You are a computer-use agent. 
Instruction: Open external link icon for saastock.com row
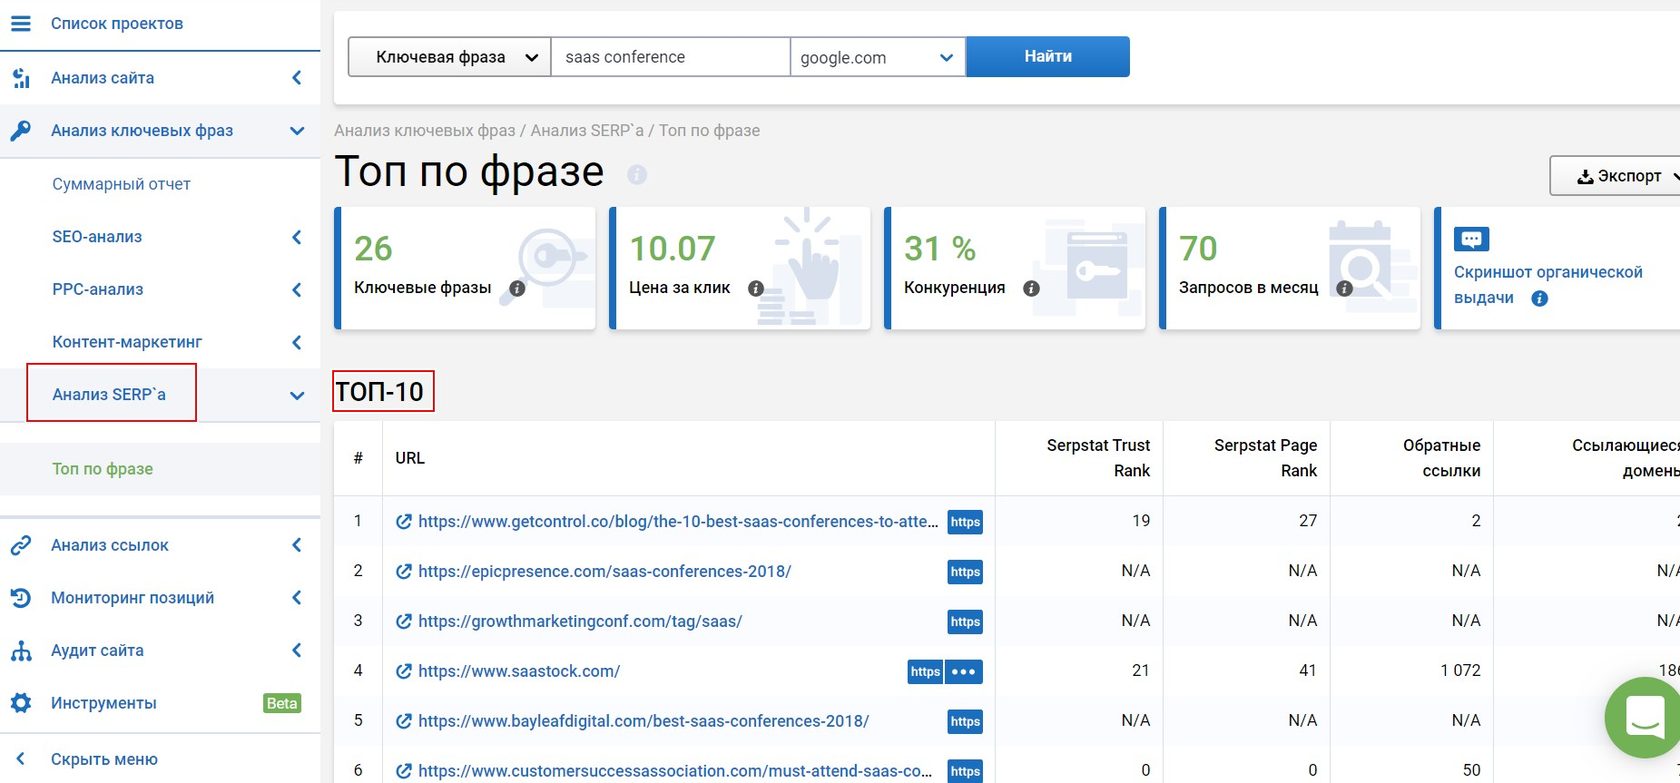point(404,671)
